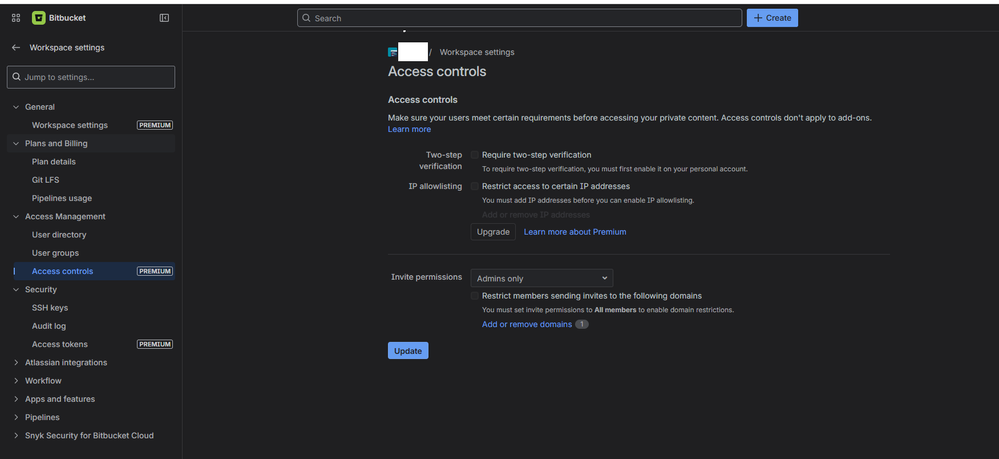Screen dimensions: 999x459
Task: Open Pipelines usage page
Action: (62, 198)
